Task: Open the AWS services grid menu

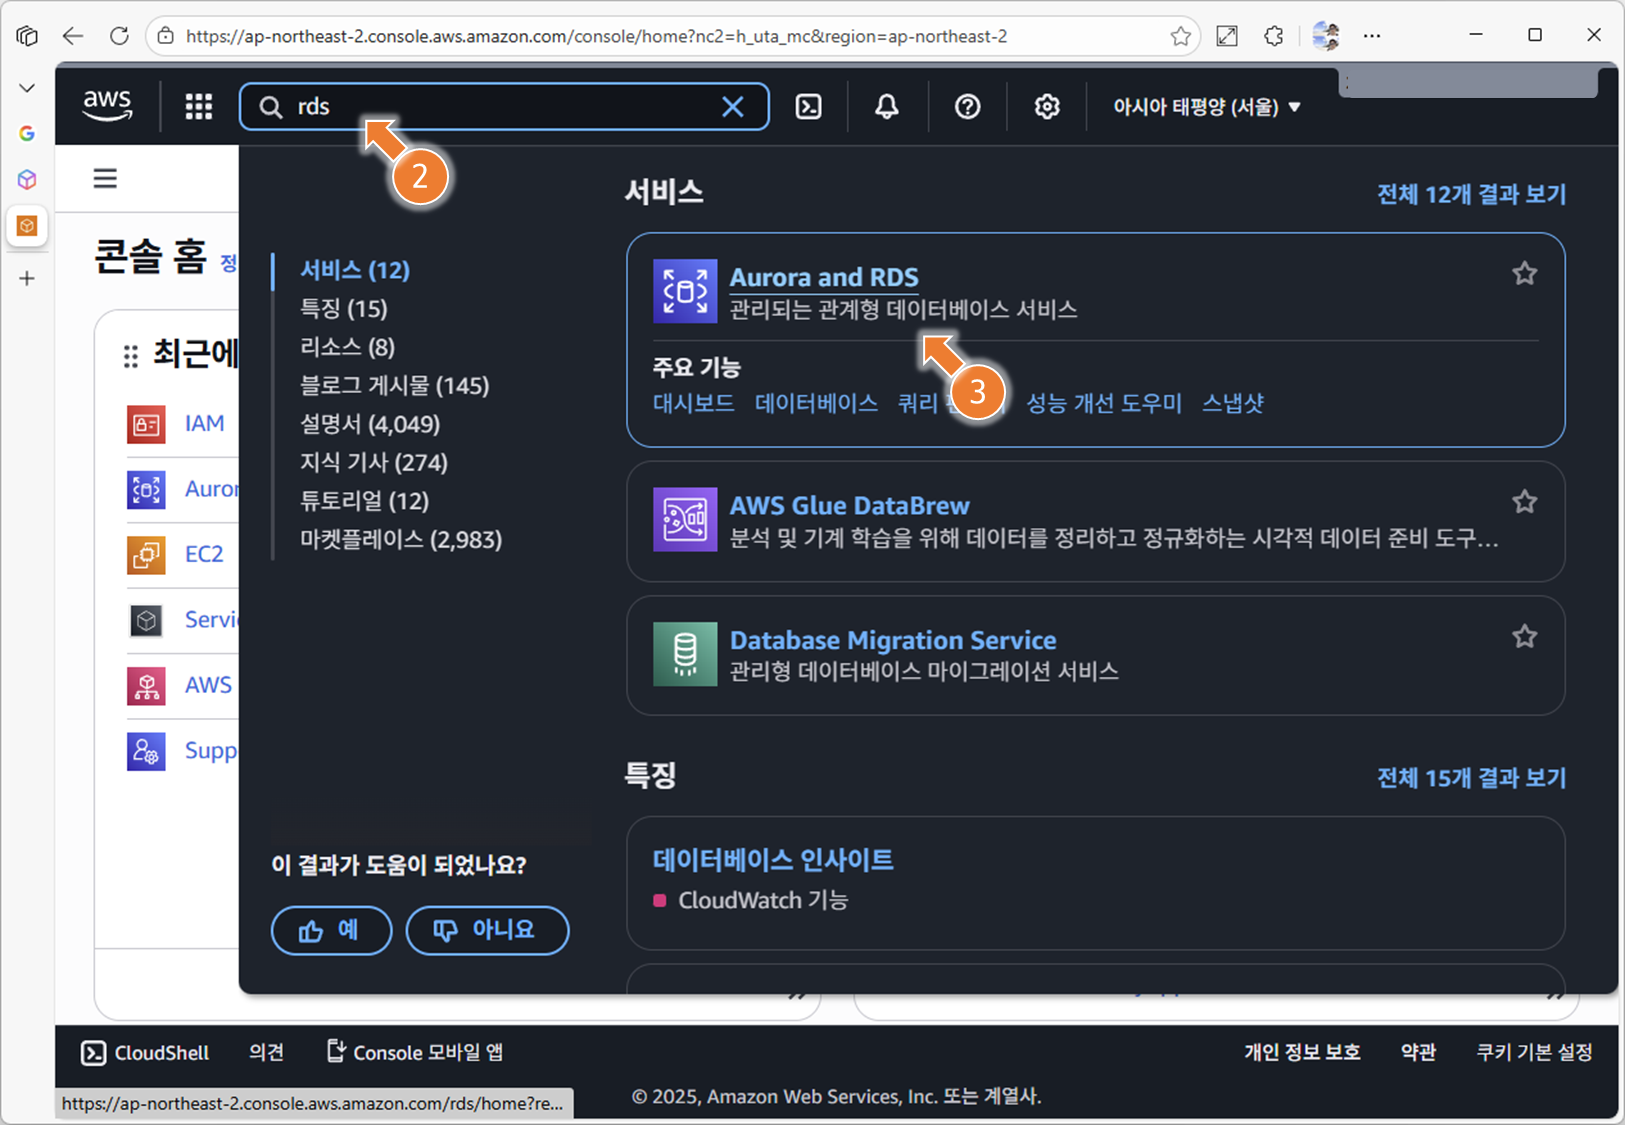Action: 199,107
